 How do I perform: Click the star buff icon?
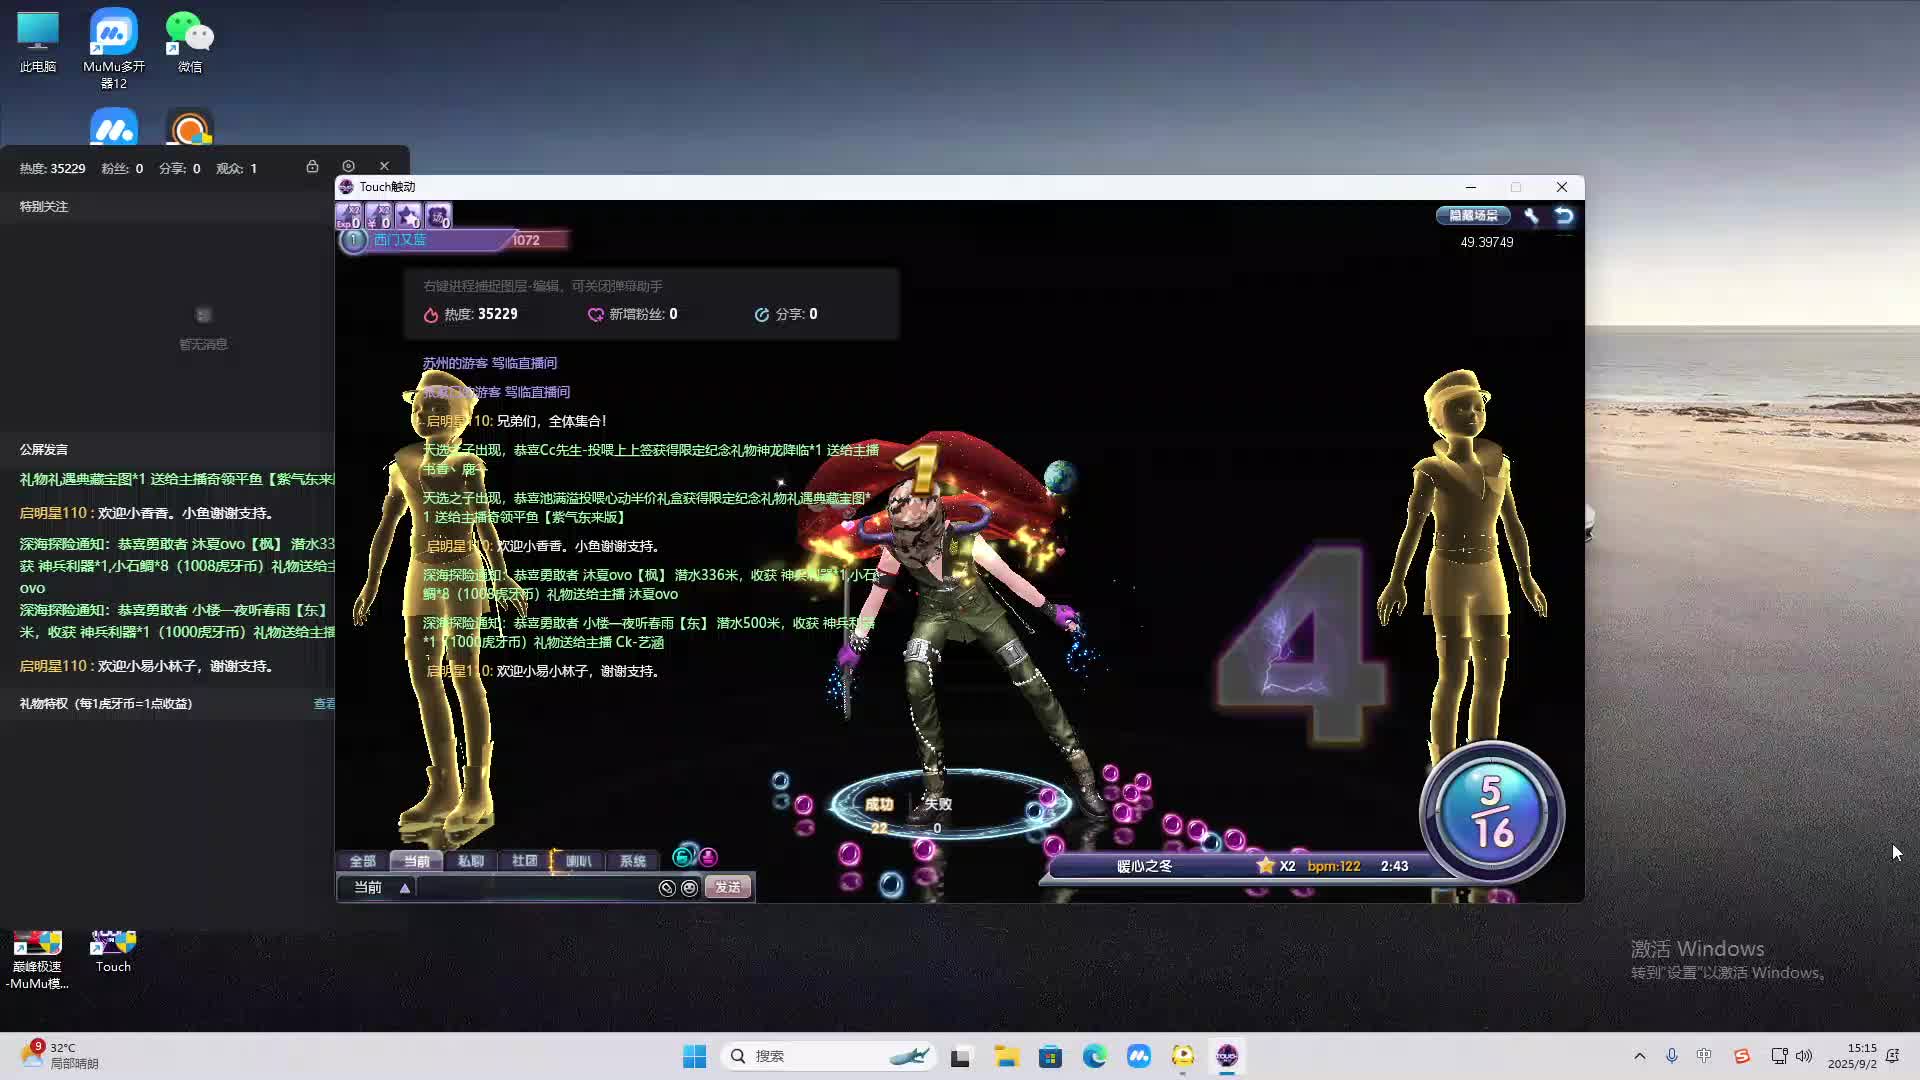pyautogui.click(x=408, y=216)
